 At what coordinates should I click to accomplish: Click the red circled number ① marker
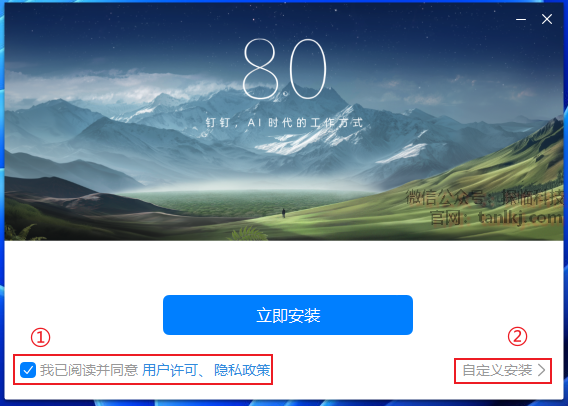click(x=40, y=338)
